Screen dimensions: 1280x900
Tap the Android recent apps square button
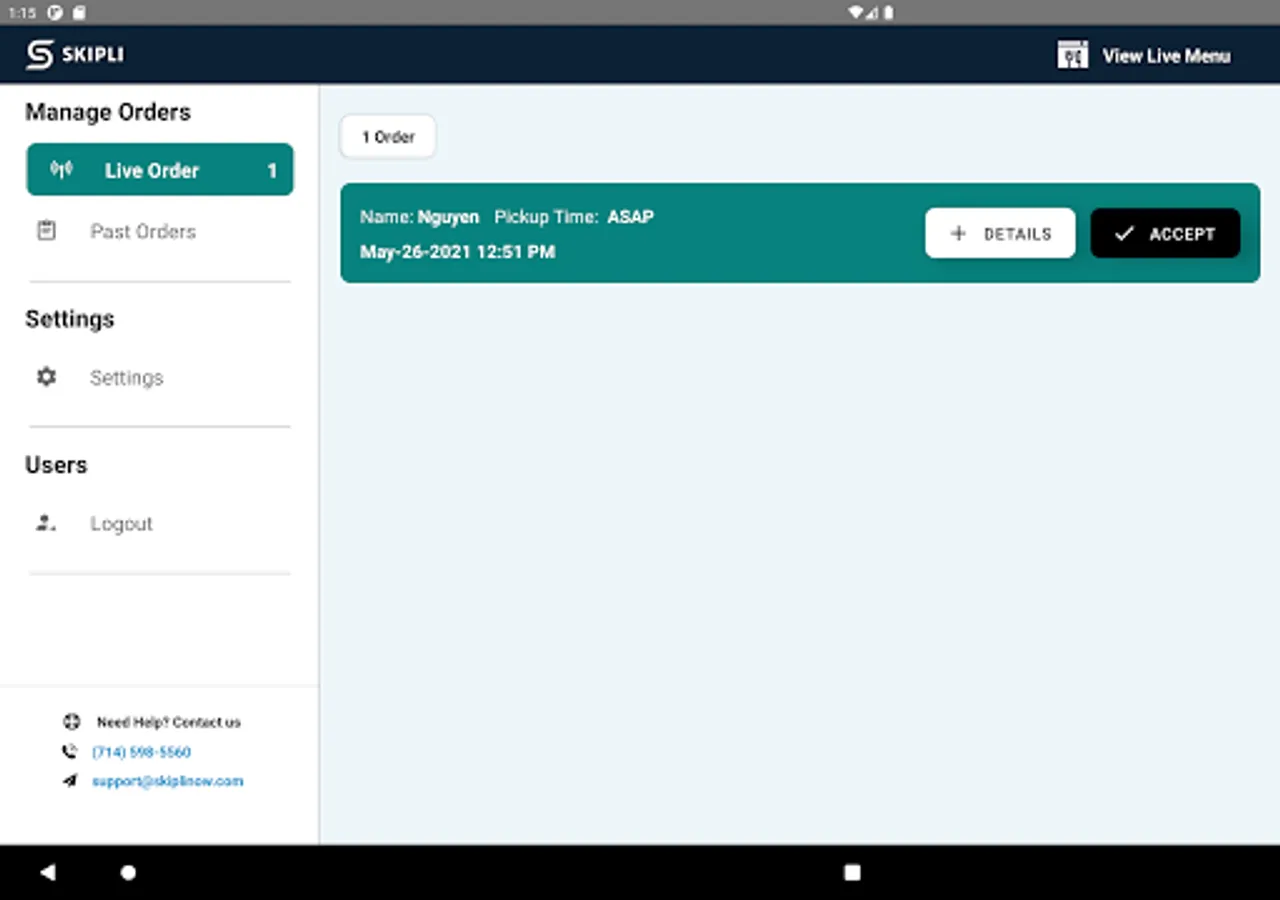[852, 872]
